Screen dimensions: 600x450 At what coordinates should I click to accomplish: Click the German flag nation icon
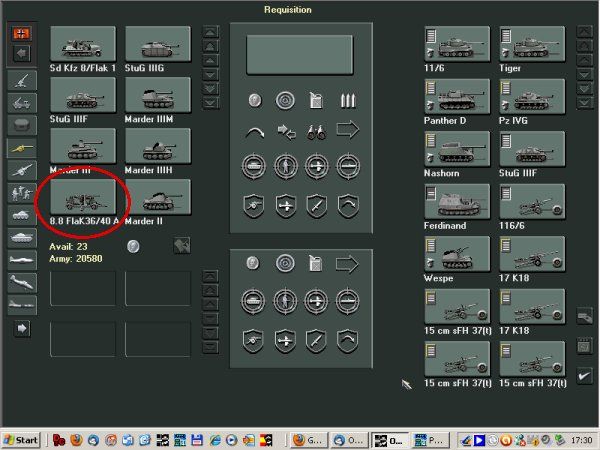point(21,33)
